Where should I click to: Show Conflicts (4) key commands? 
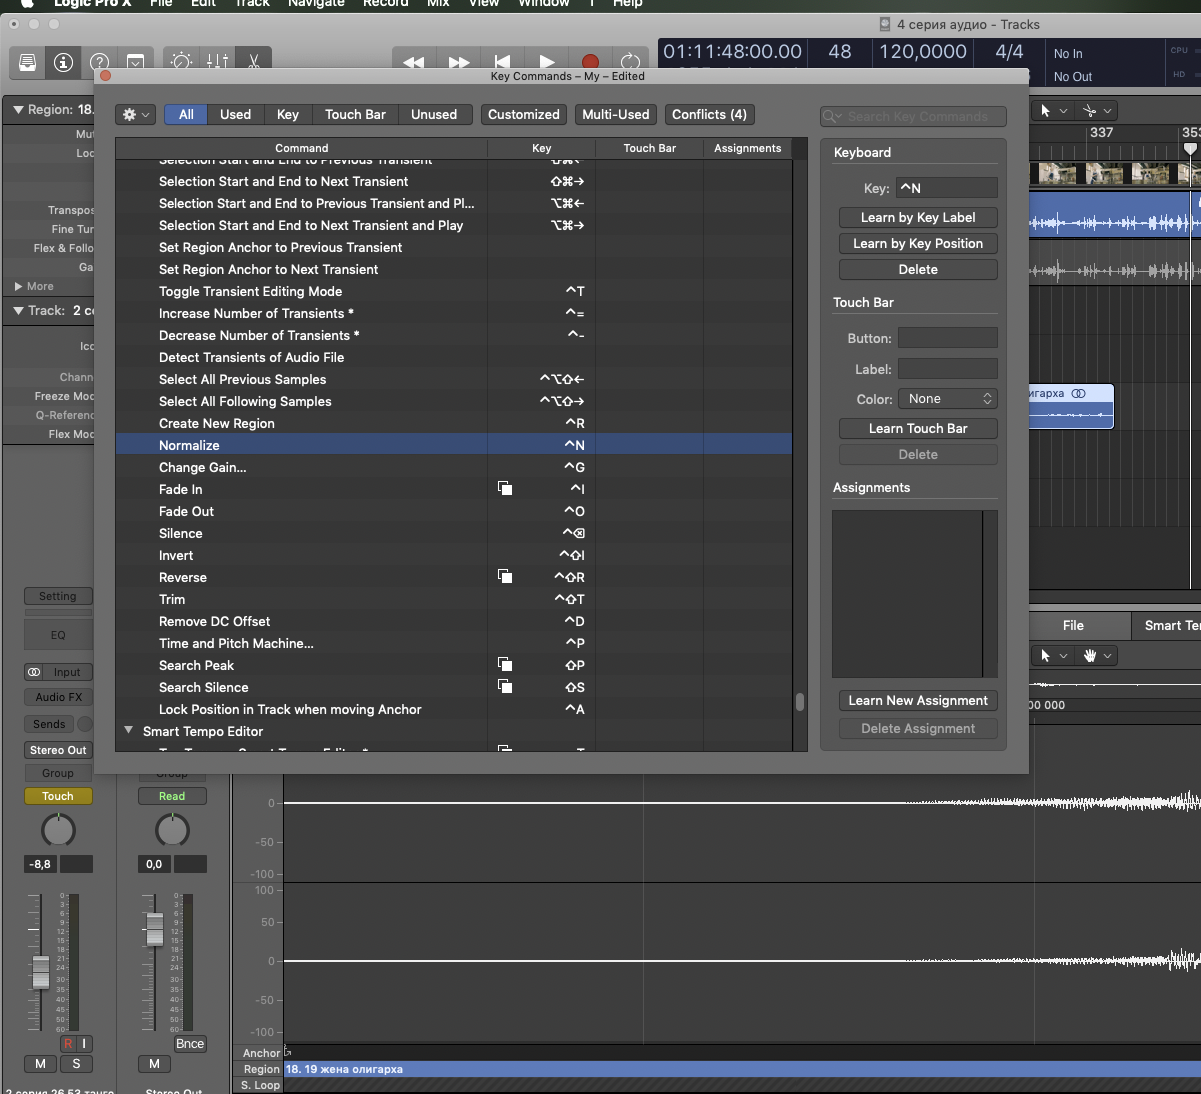709,115
